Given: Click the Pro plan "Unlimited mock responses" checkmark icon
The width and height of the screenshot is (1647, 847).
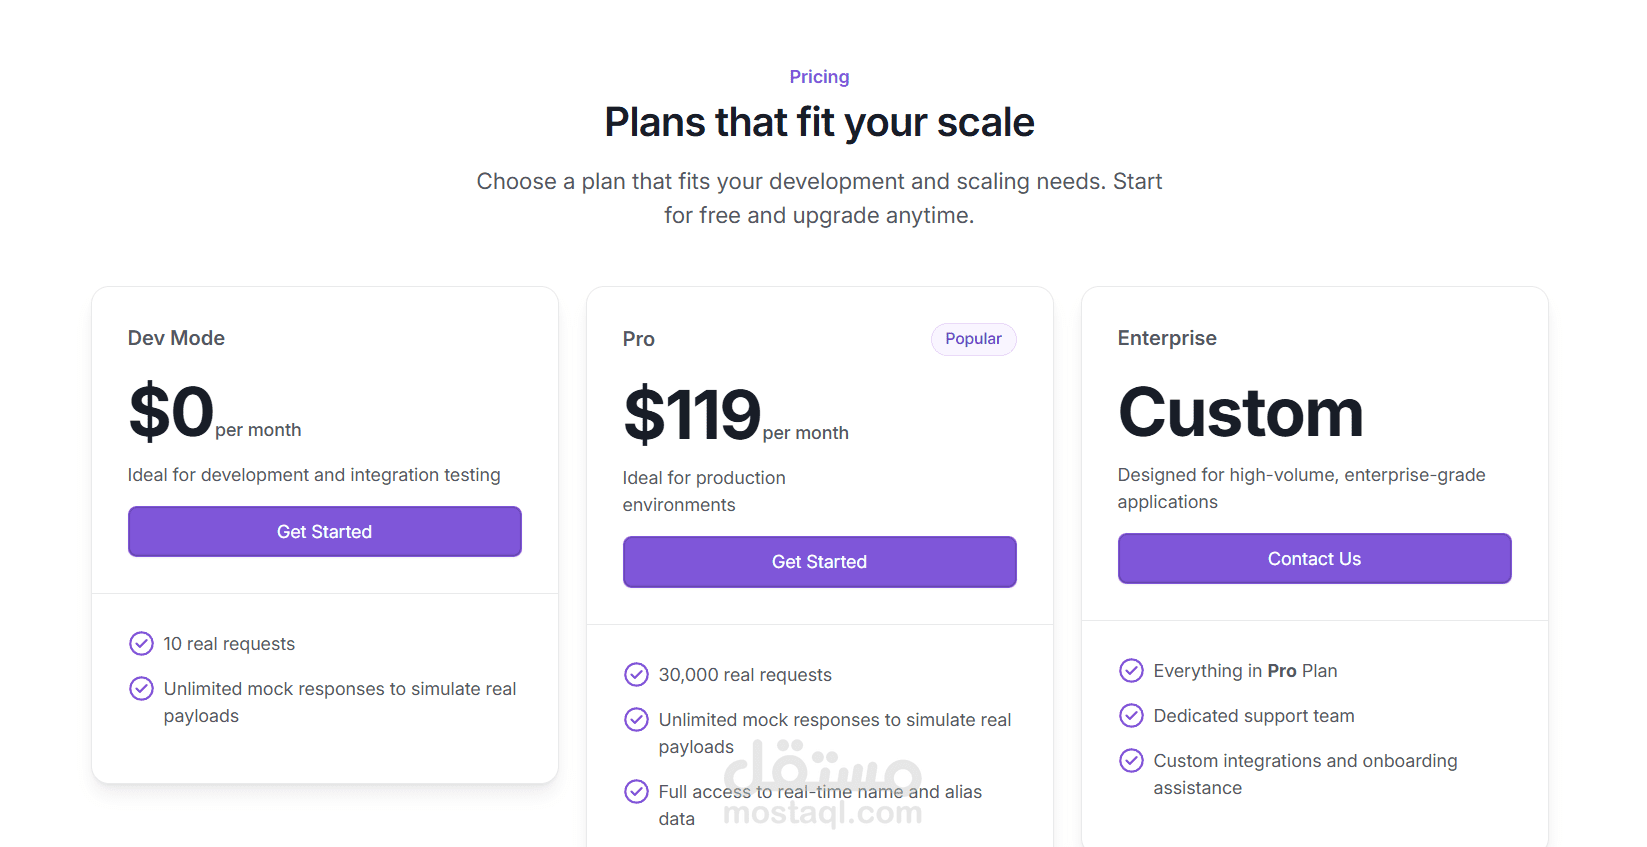Looking at the screenshot, I should [636, 719].
